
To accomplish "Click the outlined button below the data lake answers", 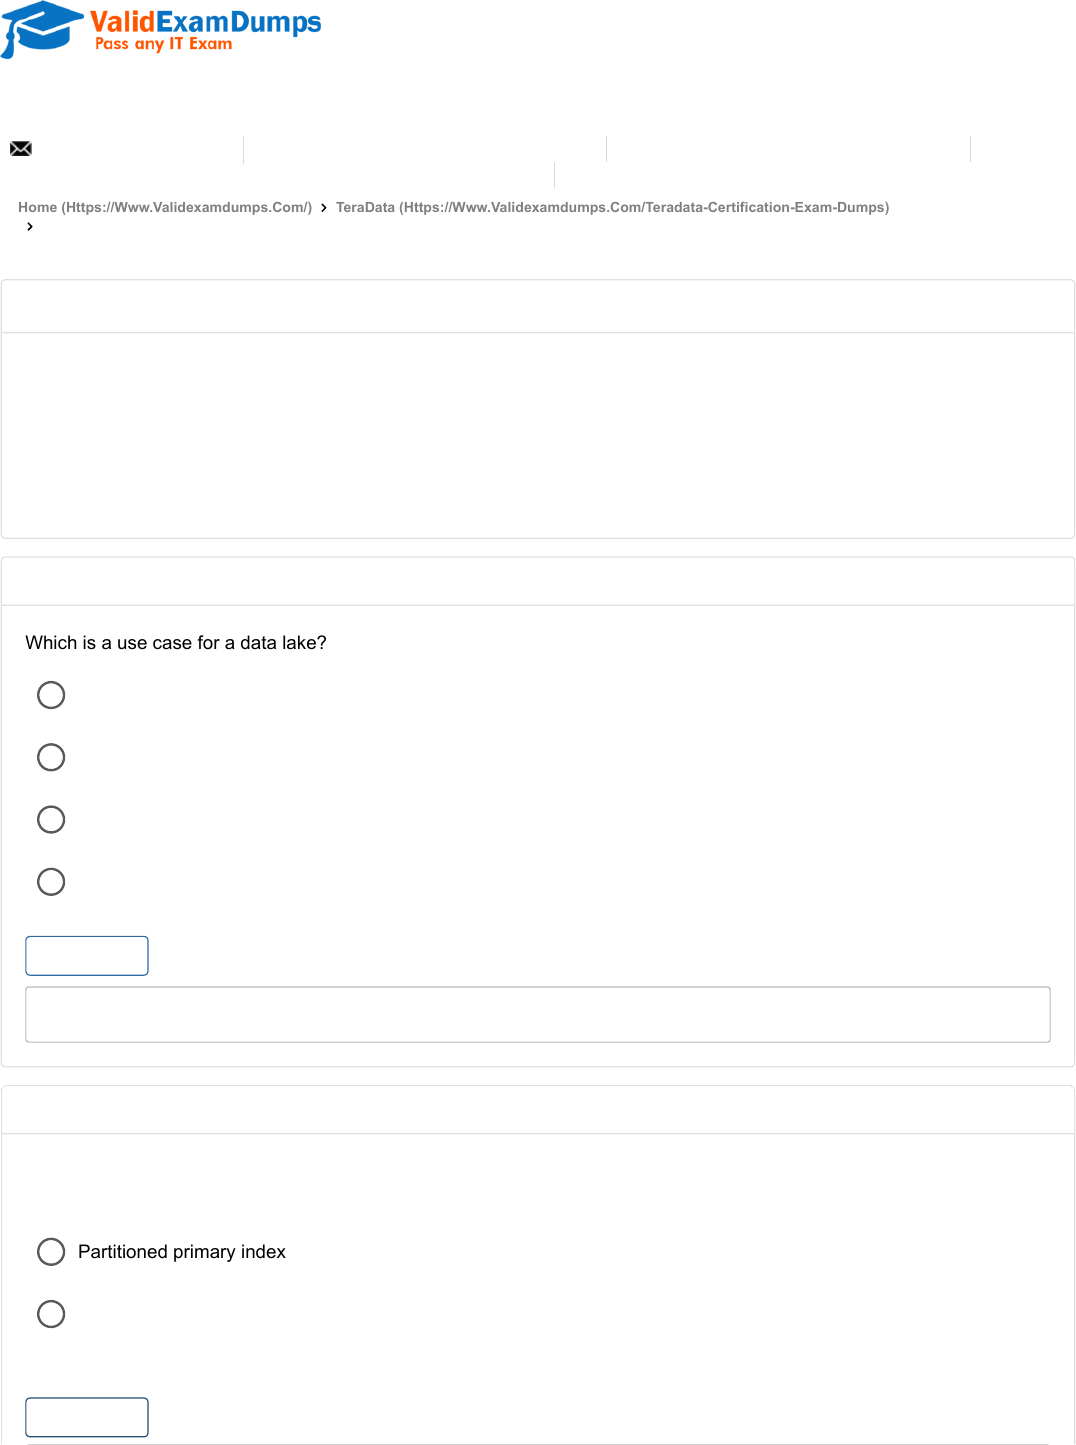I will point(87,956).
